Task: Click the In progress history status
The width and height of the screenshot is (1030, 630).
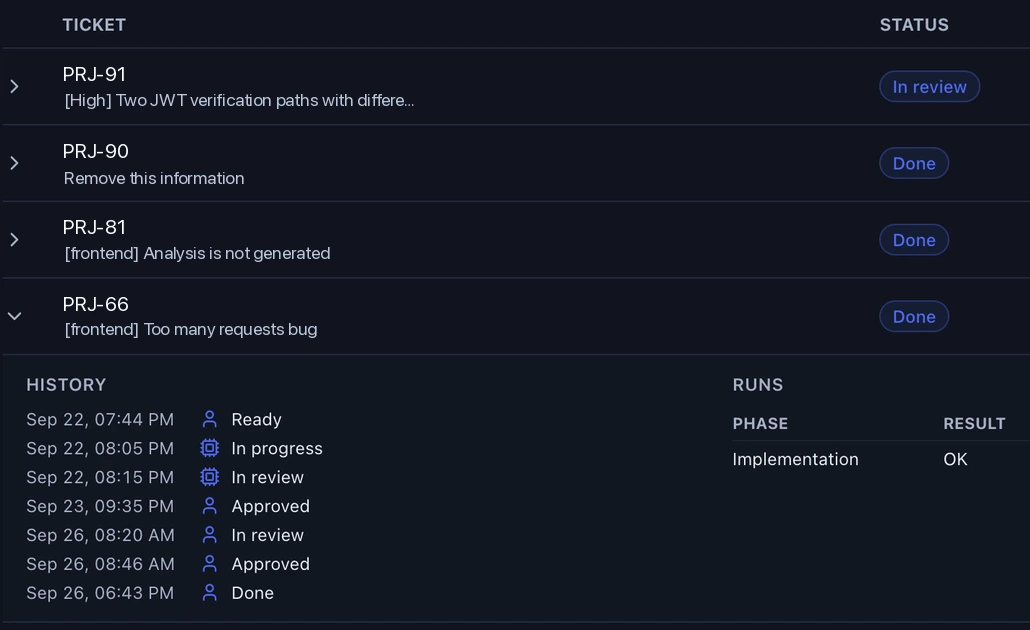Action: click(277, 449)
